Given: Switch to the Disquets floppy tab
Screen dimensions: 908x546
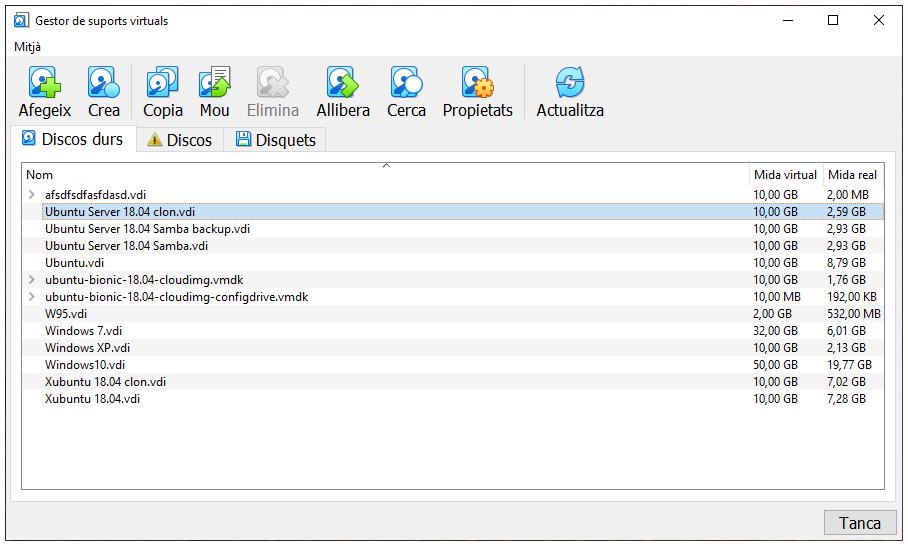Looking at the screenshot, I should click(x=275, y=140).
